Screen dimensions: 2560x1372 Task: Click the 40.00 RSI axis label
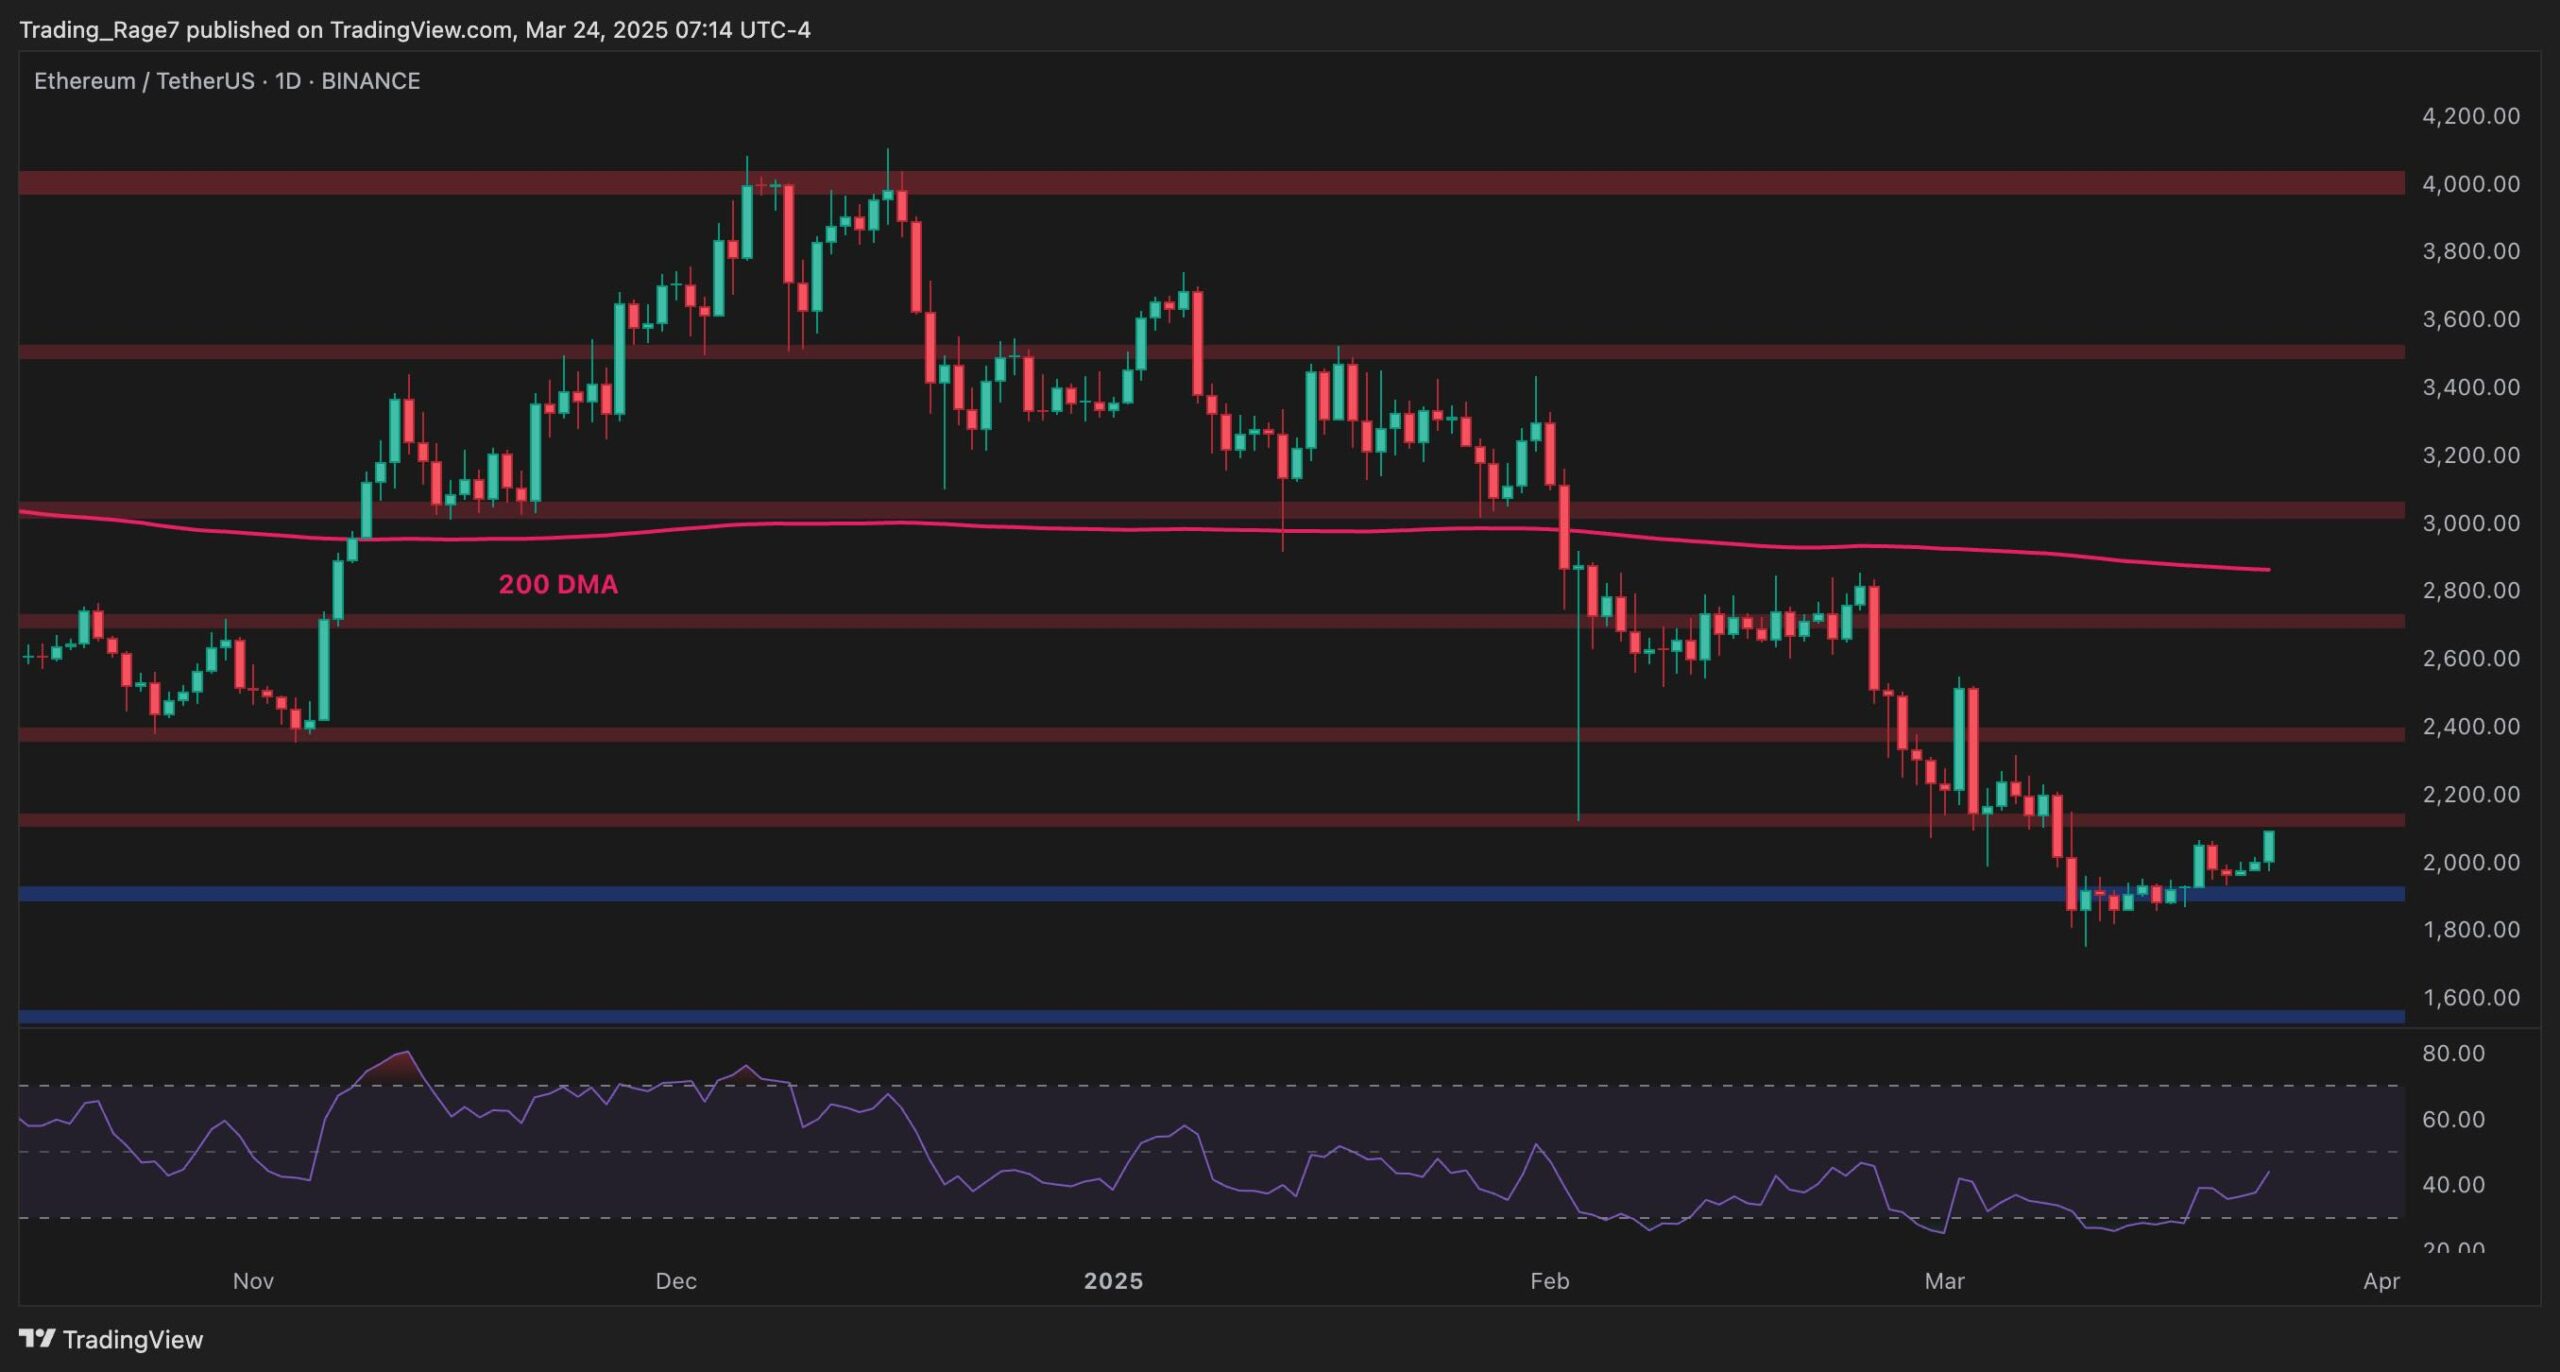pos(2453,1185)
